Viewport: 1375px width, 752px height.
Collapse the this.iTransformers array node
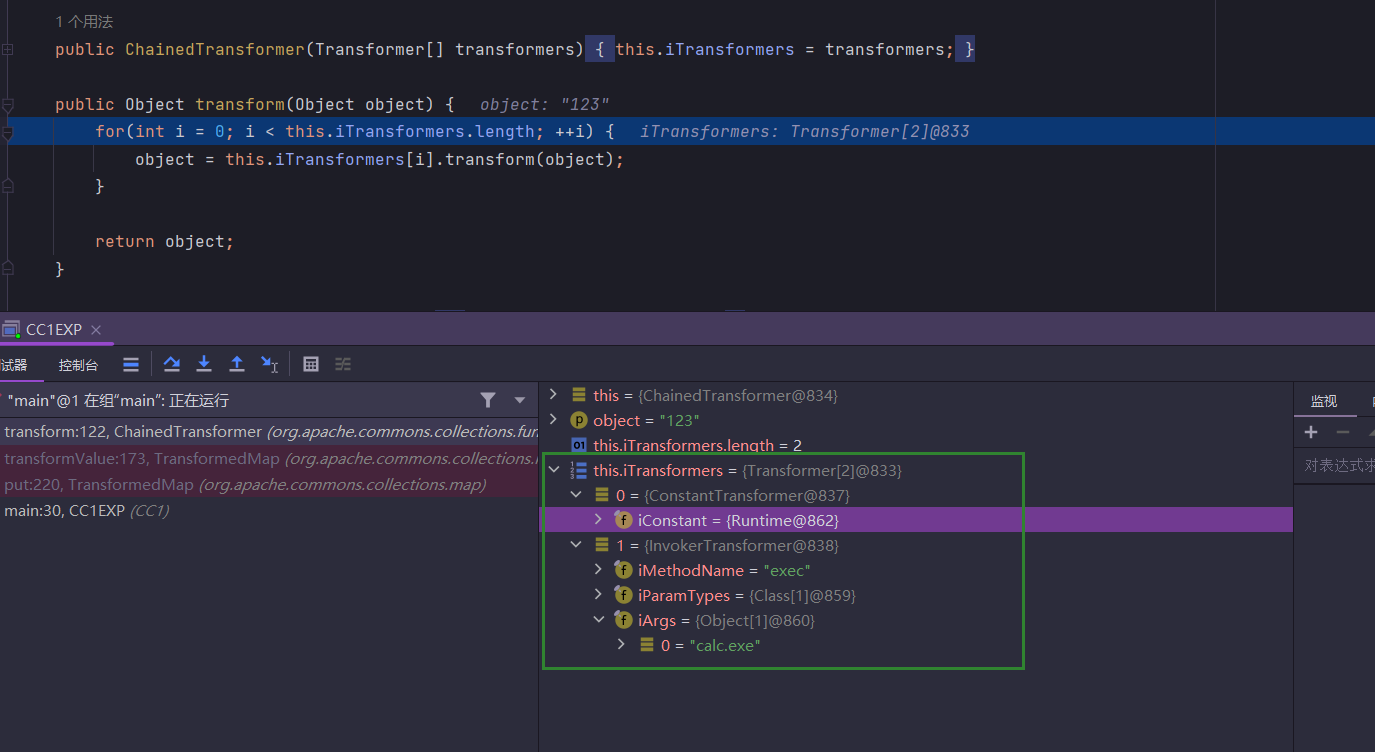(553, 470)
